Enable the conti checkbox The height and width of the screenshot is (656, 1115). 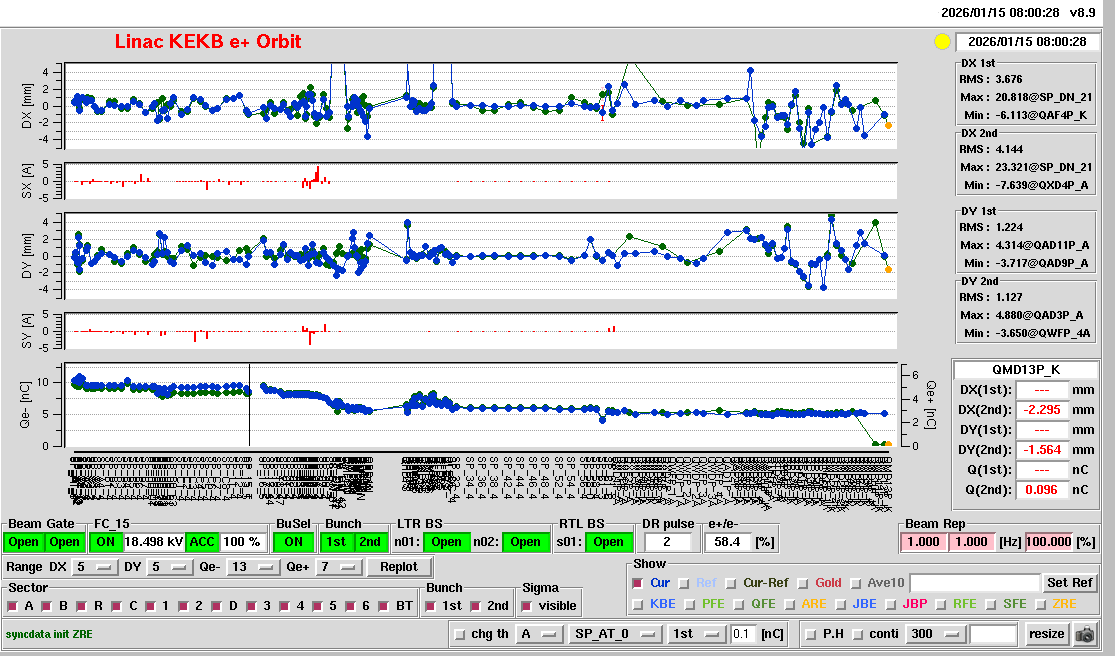point(860,634)
